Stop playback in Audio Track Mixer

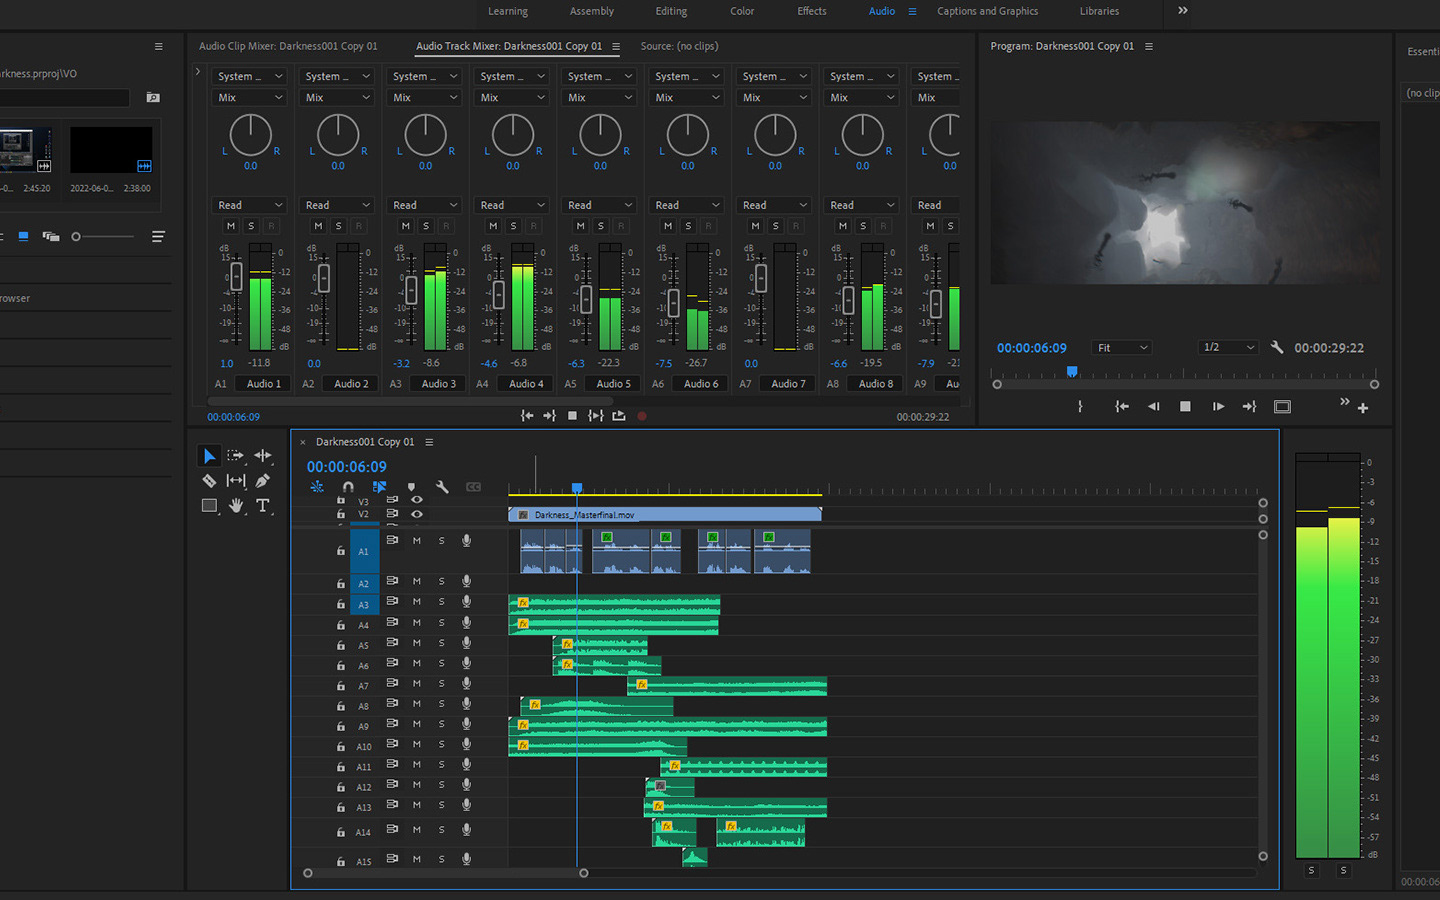coord(572,416)
